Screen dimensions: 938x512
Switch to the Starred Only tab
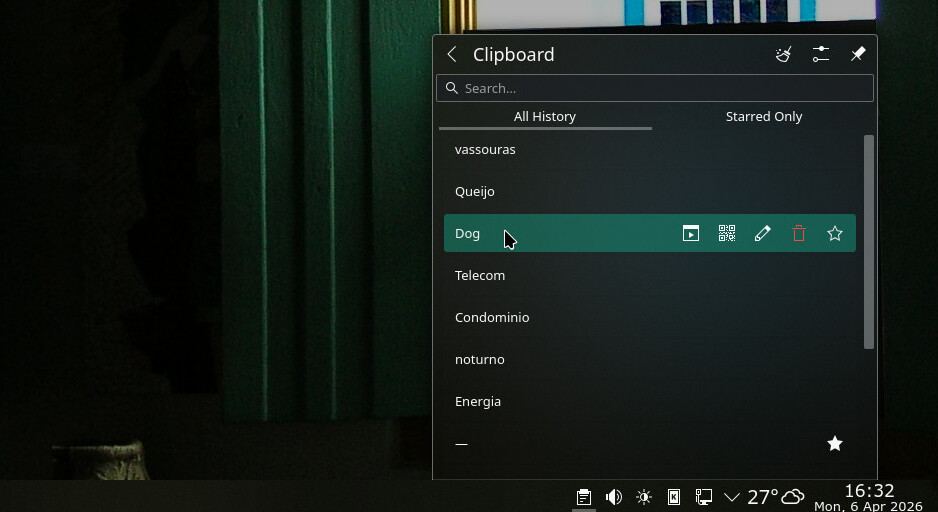coord(764,116)
